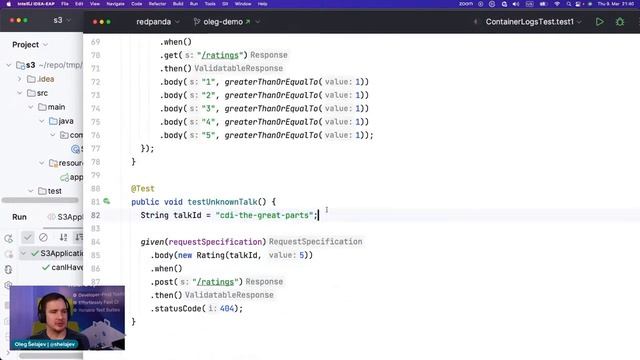This screenshot has width=640, height=360.
Task: Click the project tree horizontal scrollbar
Action: click(40, 200)
